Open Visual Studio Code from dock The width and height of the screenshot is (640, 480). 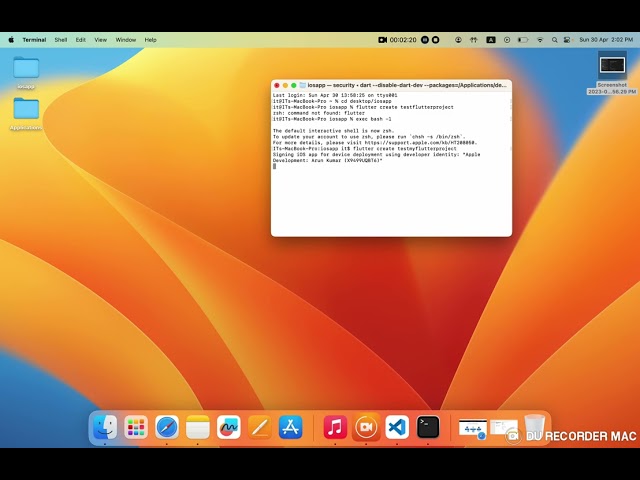pyautogui.click(x=397, y=427)
